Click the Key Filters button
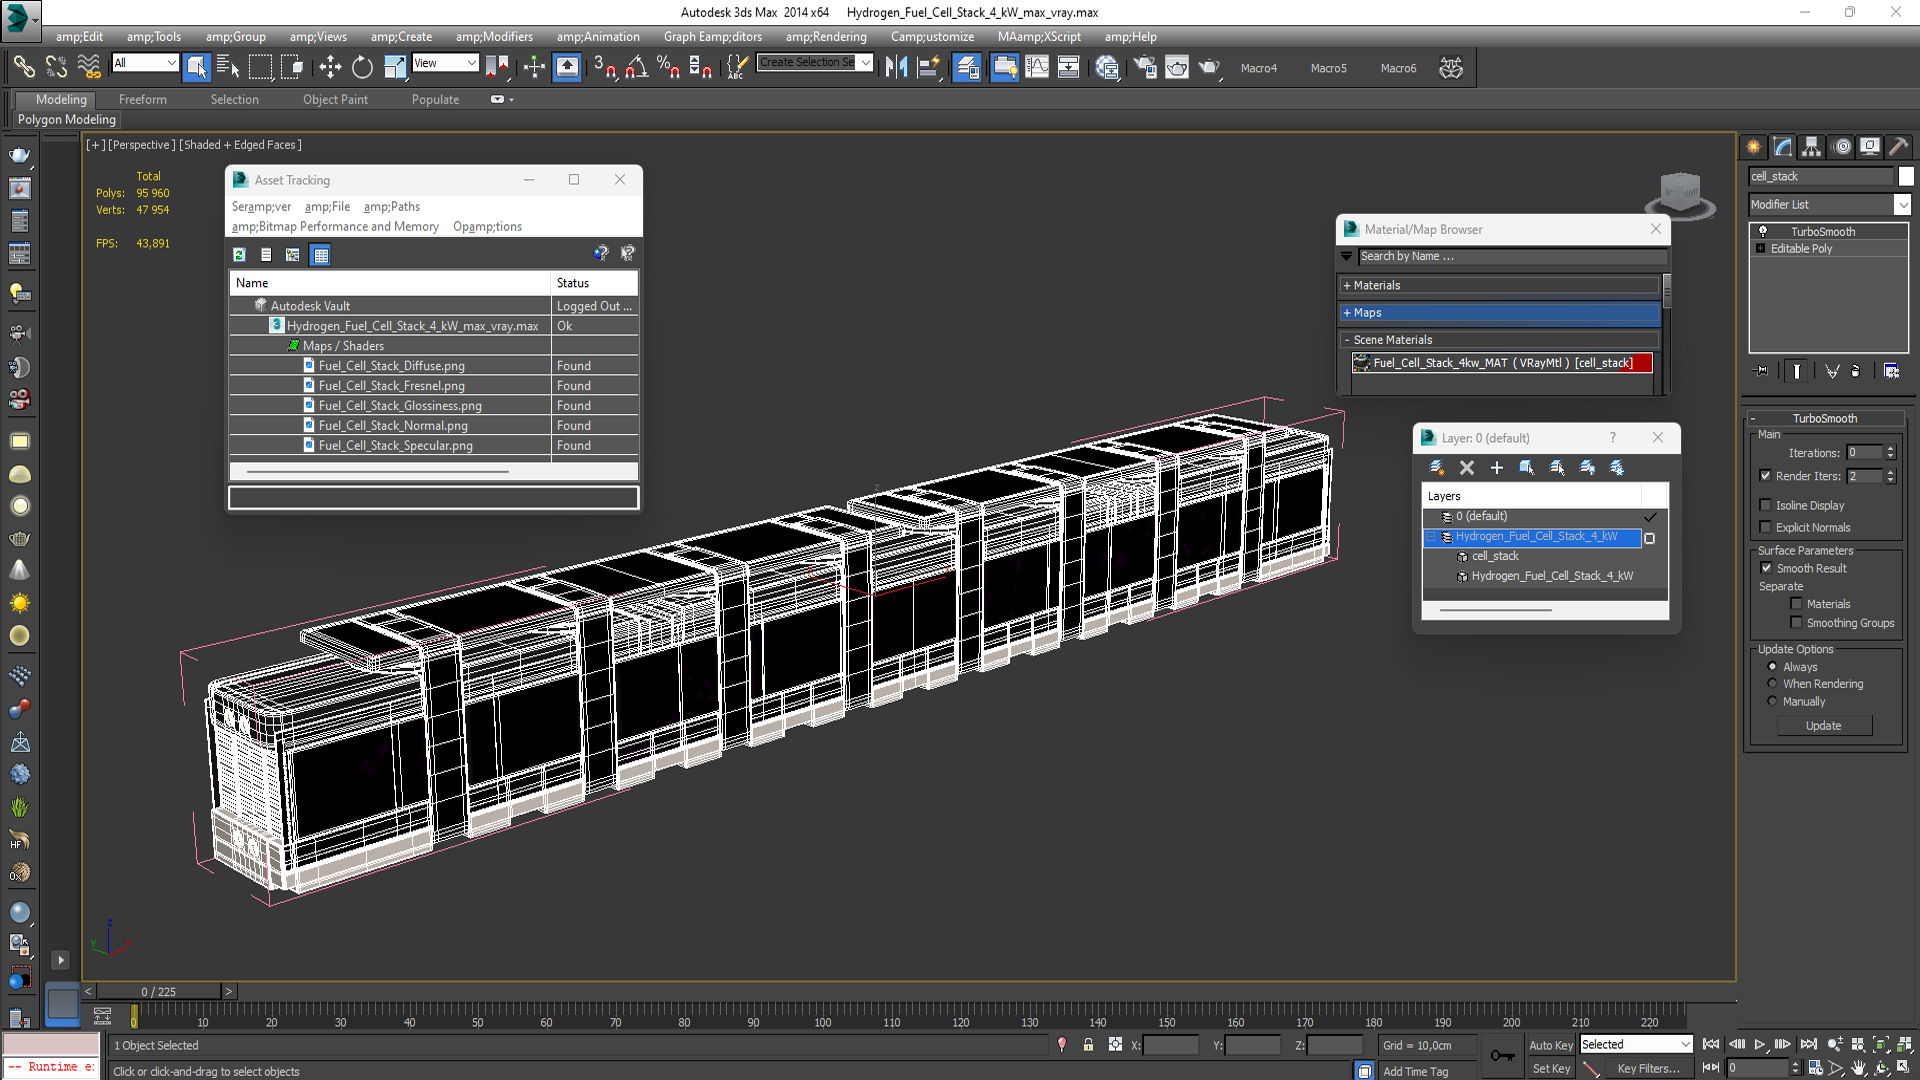Viewport: 1920px width, 1080px height. click(x=1648, y=1069)
